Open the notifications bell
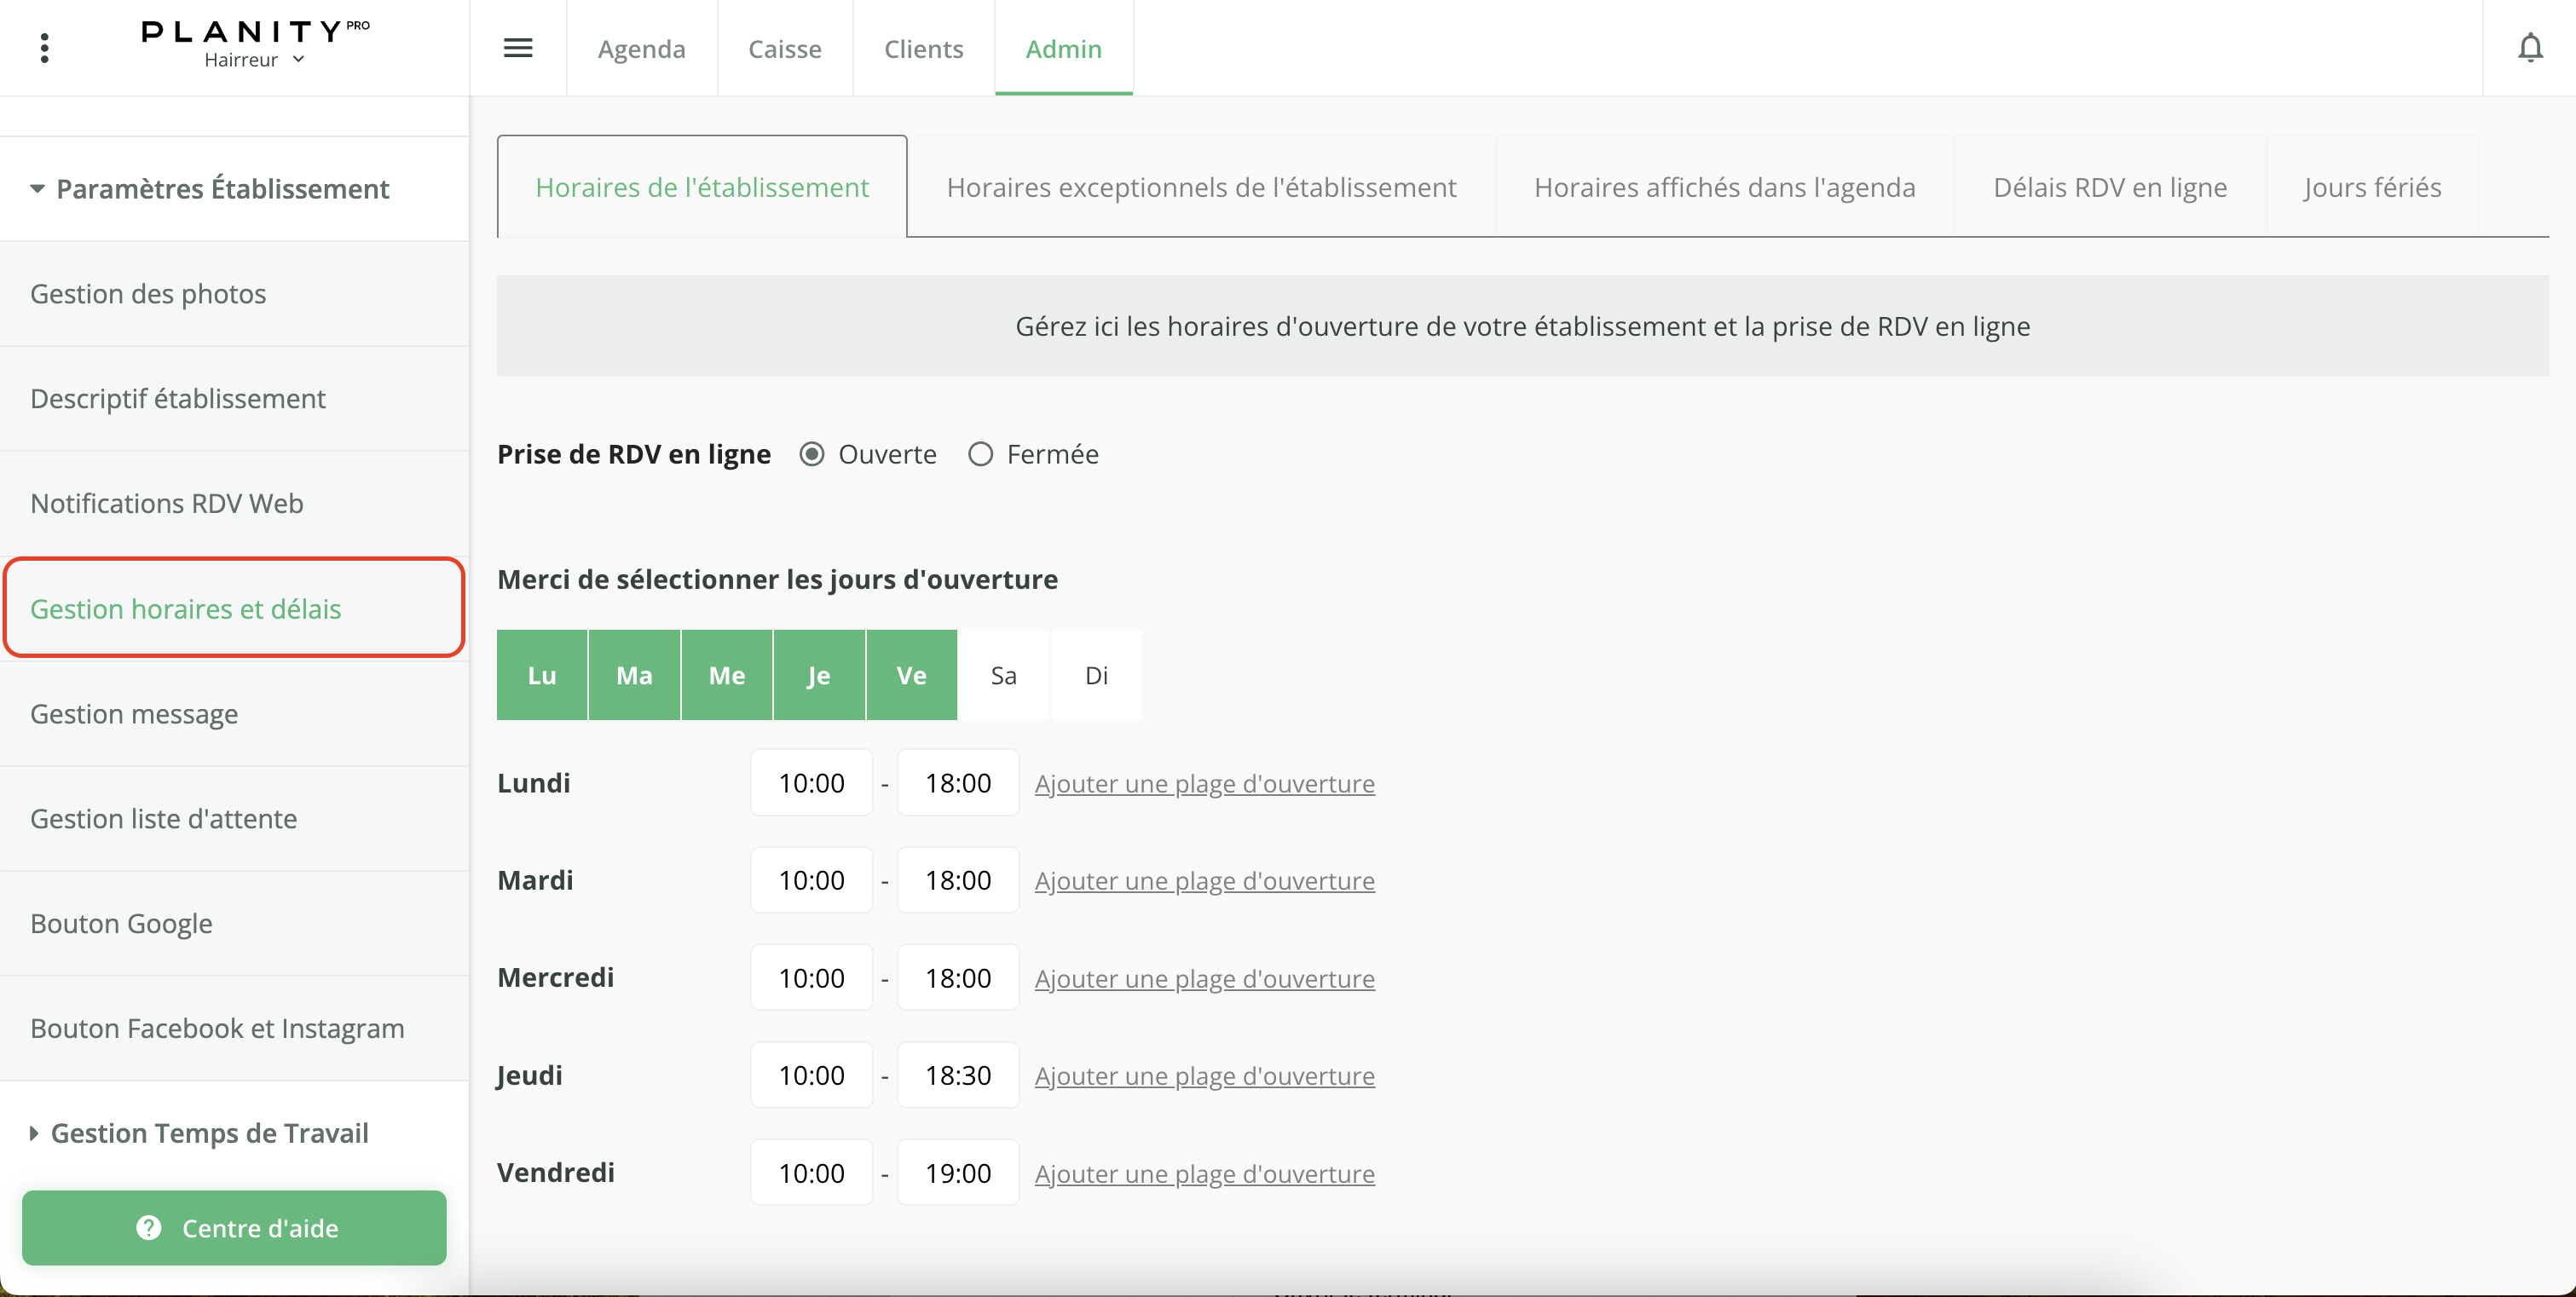 point(2529,48)
